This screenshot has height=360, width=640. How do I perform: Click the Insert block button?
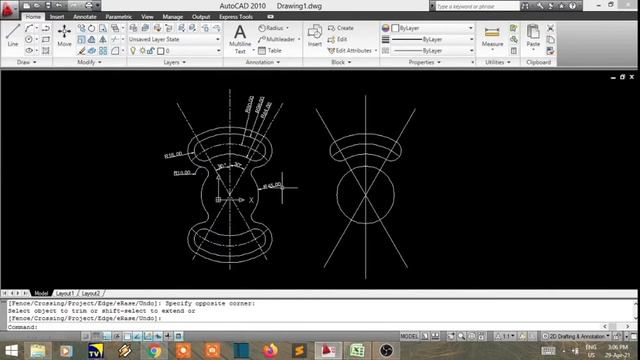pos(315,36)
